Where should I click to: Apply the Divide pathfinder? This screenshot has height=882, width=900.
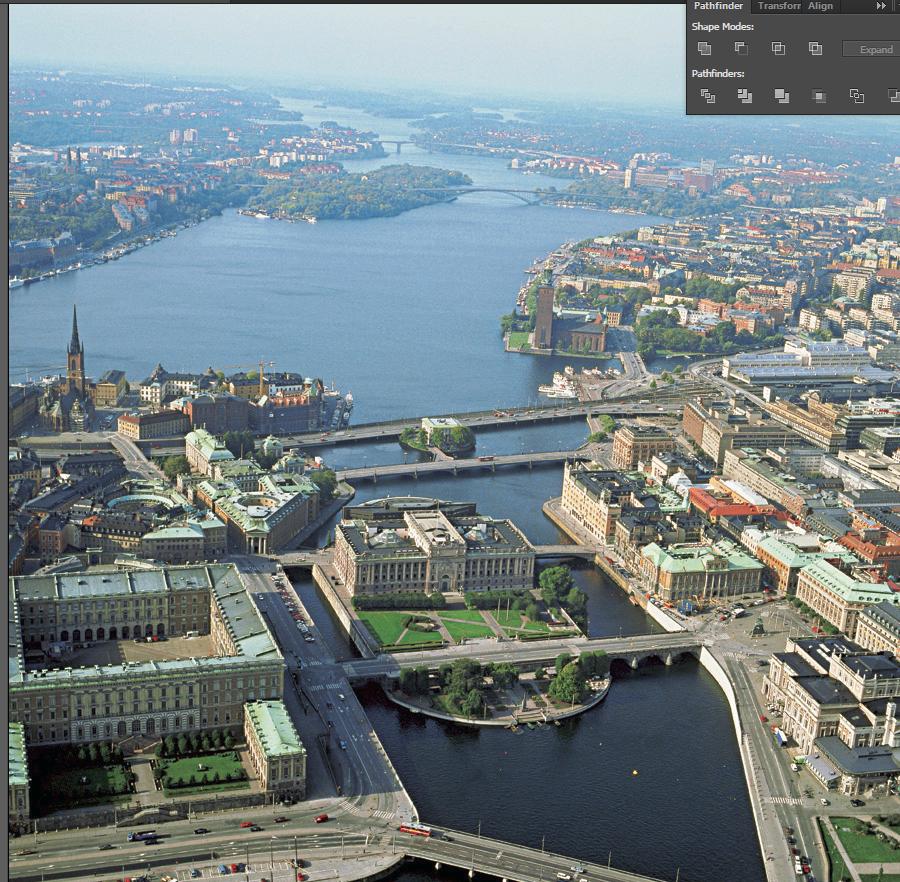click(708, 96)
